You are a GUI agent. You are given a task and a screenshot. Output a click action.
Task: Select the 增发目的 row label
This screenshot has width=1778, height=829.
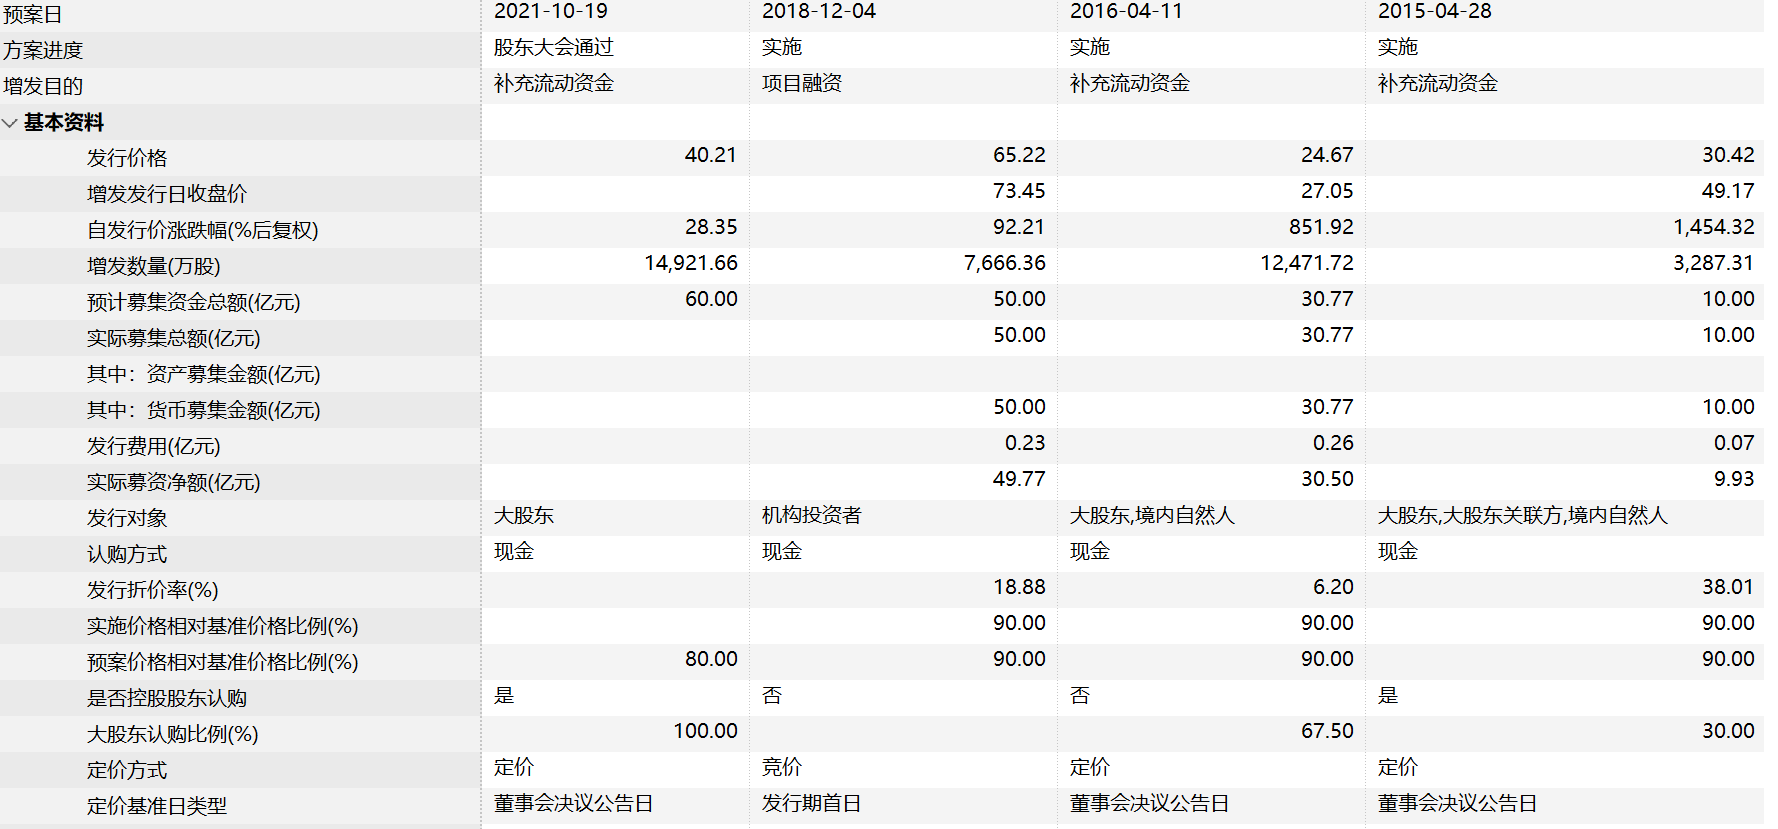click(x=43, y=86)
